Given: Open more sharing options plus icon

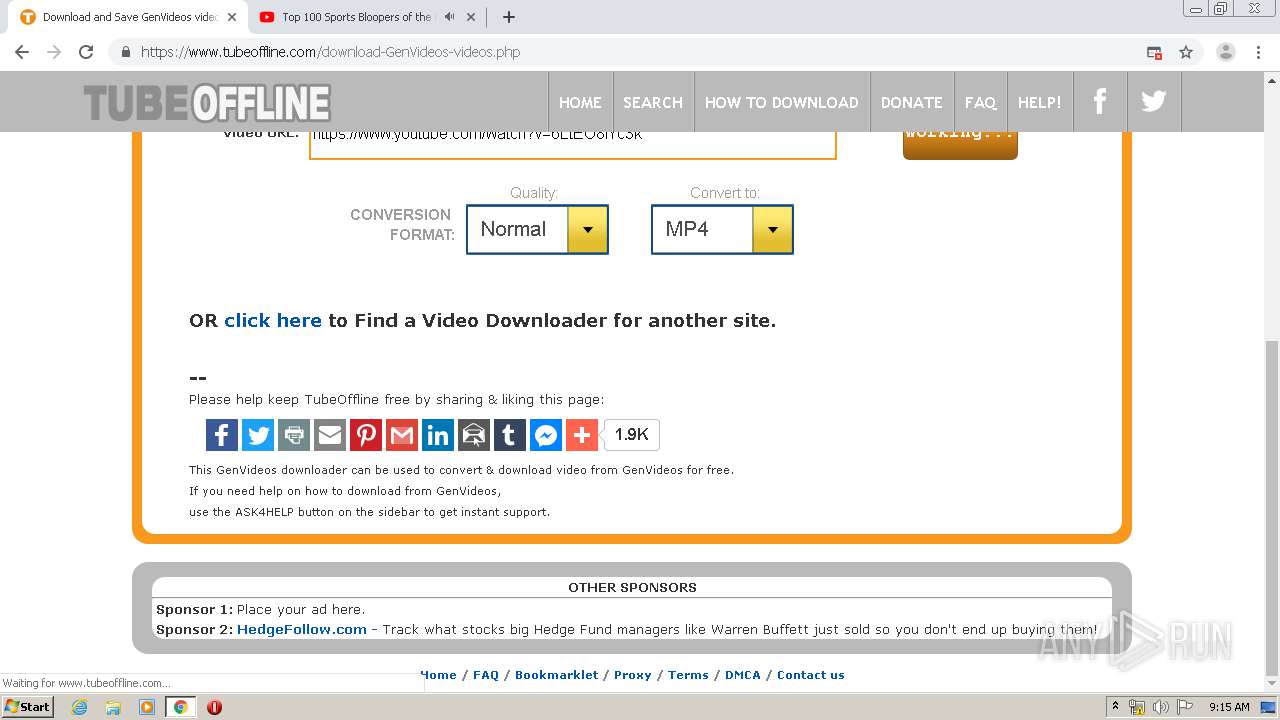Looking at the screenshot, I should 582,435.
